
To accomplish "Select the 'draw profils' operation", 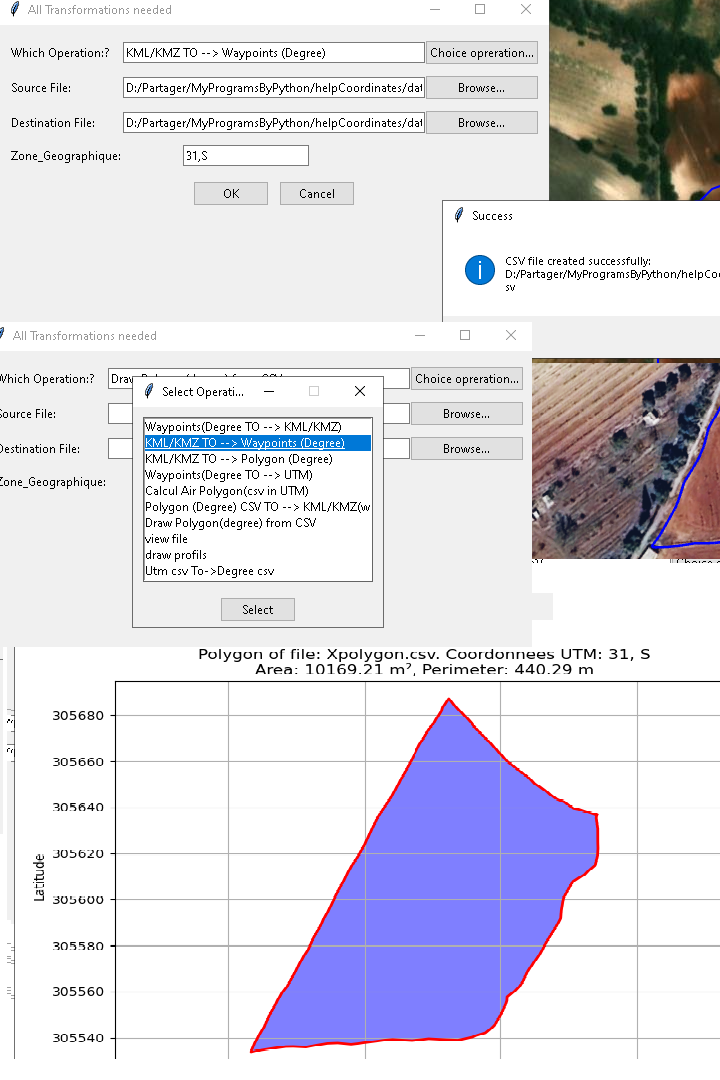I will (176, 555).
